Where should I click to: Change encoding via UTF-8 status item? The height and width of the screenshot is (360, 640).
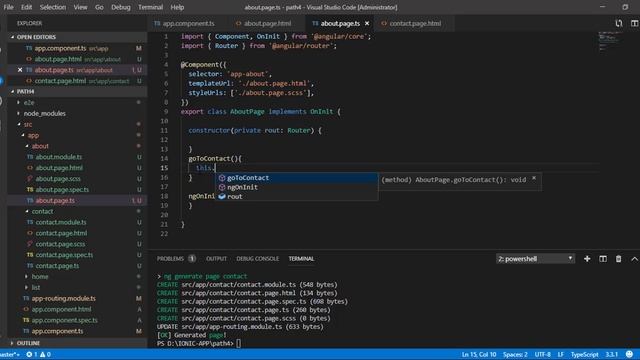click(x=542, y=354)
